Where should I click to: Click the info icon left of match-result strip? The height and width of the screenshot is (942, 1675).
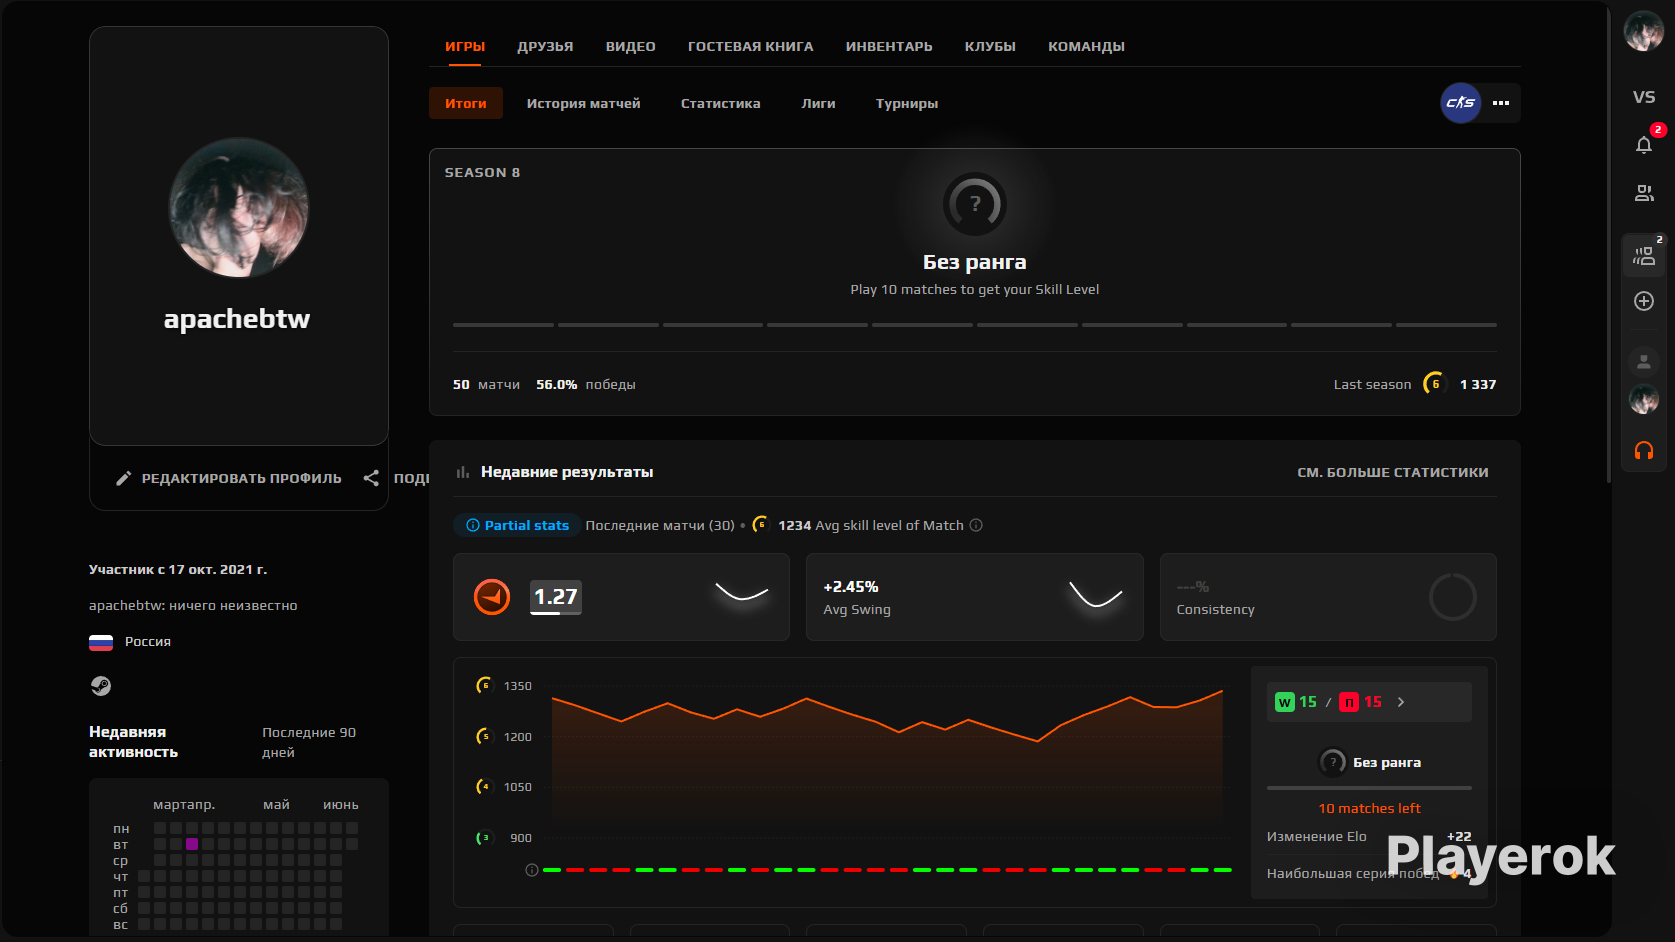pyautogui.click(x=532, y=870)
